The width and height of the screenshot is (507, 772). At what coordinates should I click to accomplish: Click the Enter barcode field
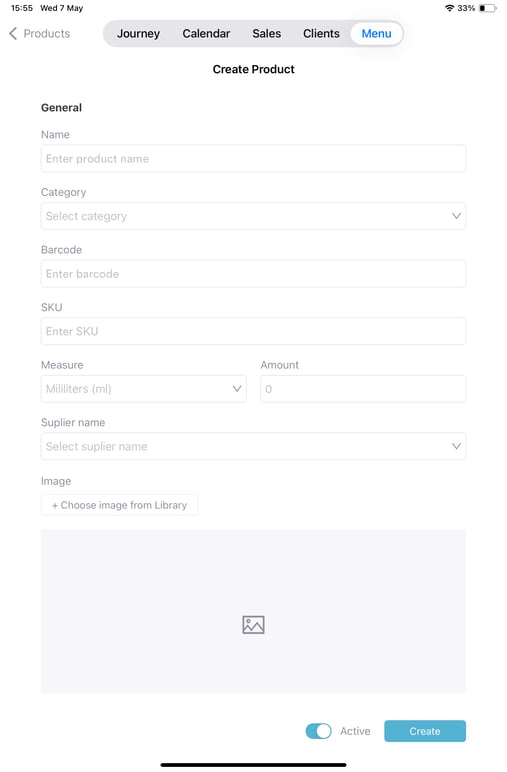(254, 274)
